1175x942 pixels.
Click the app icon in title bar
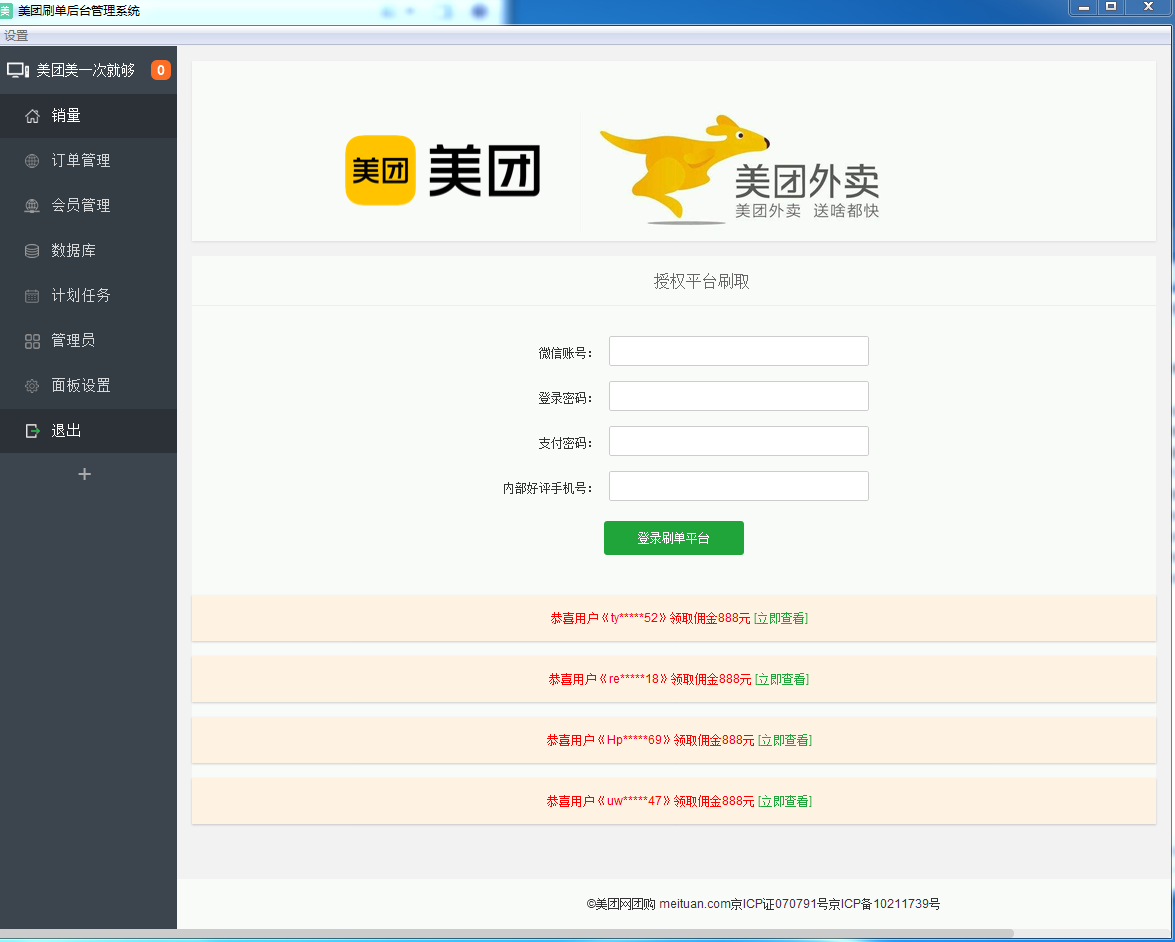[6, 11]
